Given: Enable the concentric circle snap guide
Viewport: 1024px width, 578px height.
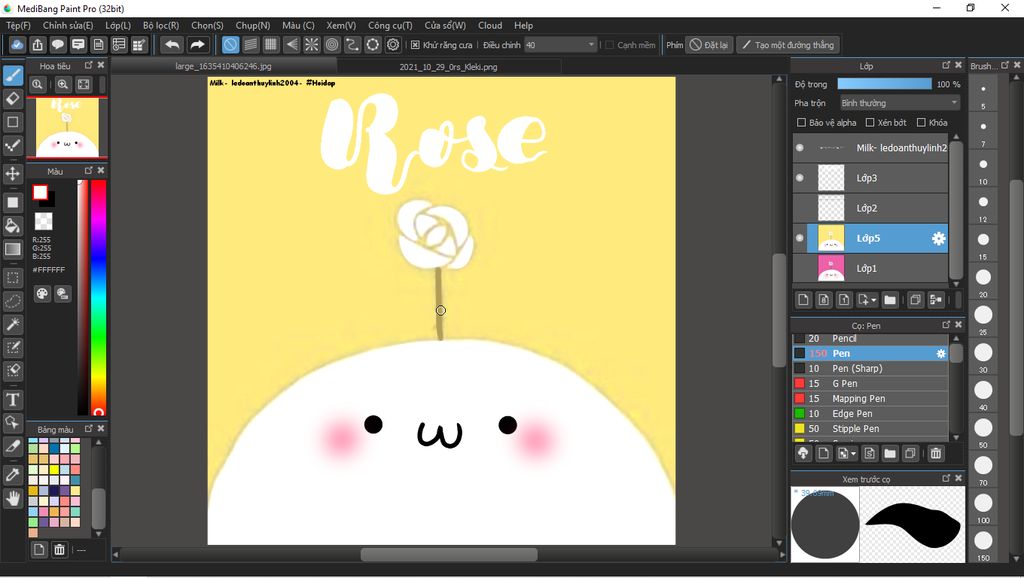Looking at the screenshot, I should [332, 45].
